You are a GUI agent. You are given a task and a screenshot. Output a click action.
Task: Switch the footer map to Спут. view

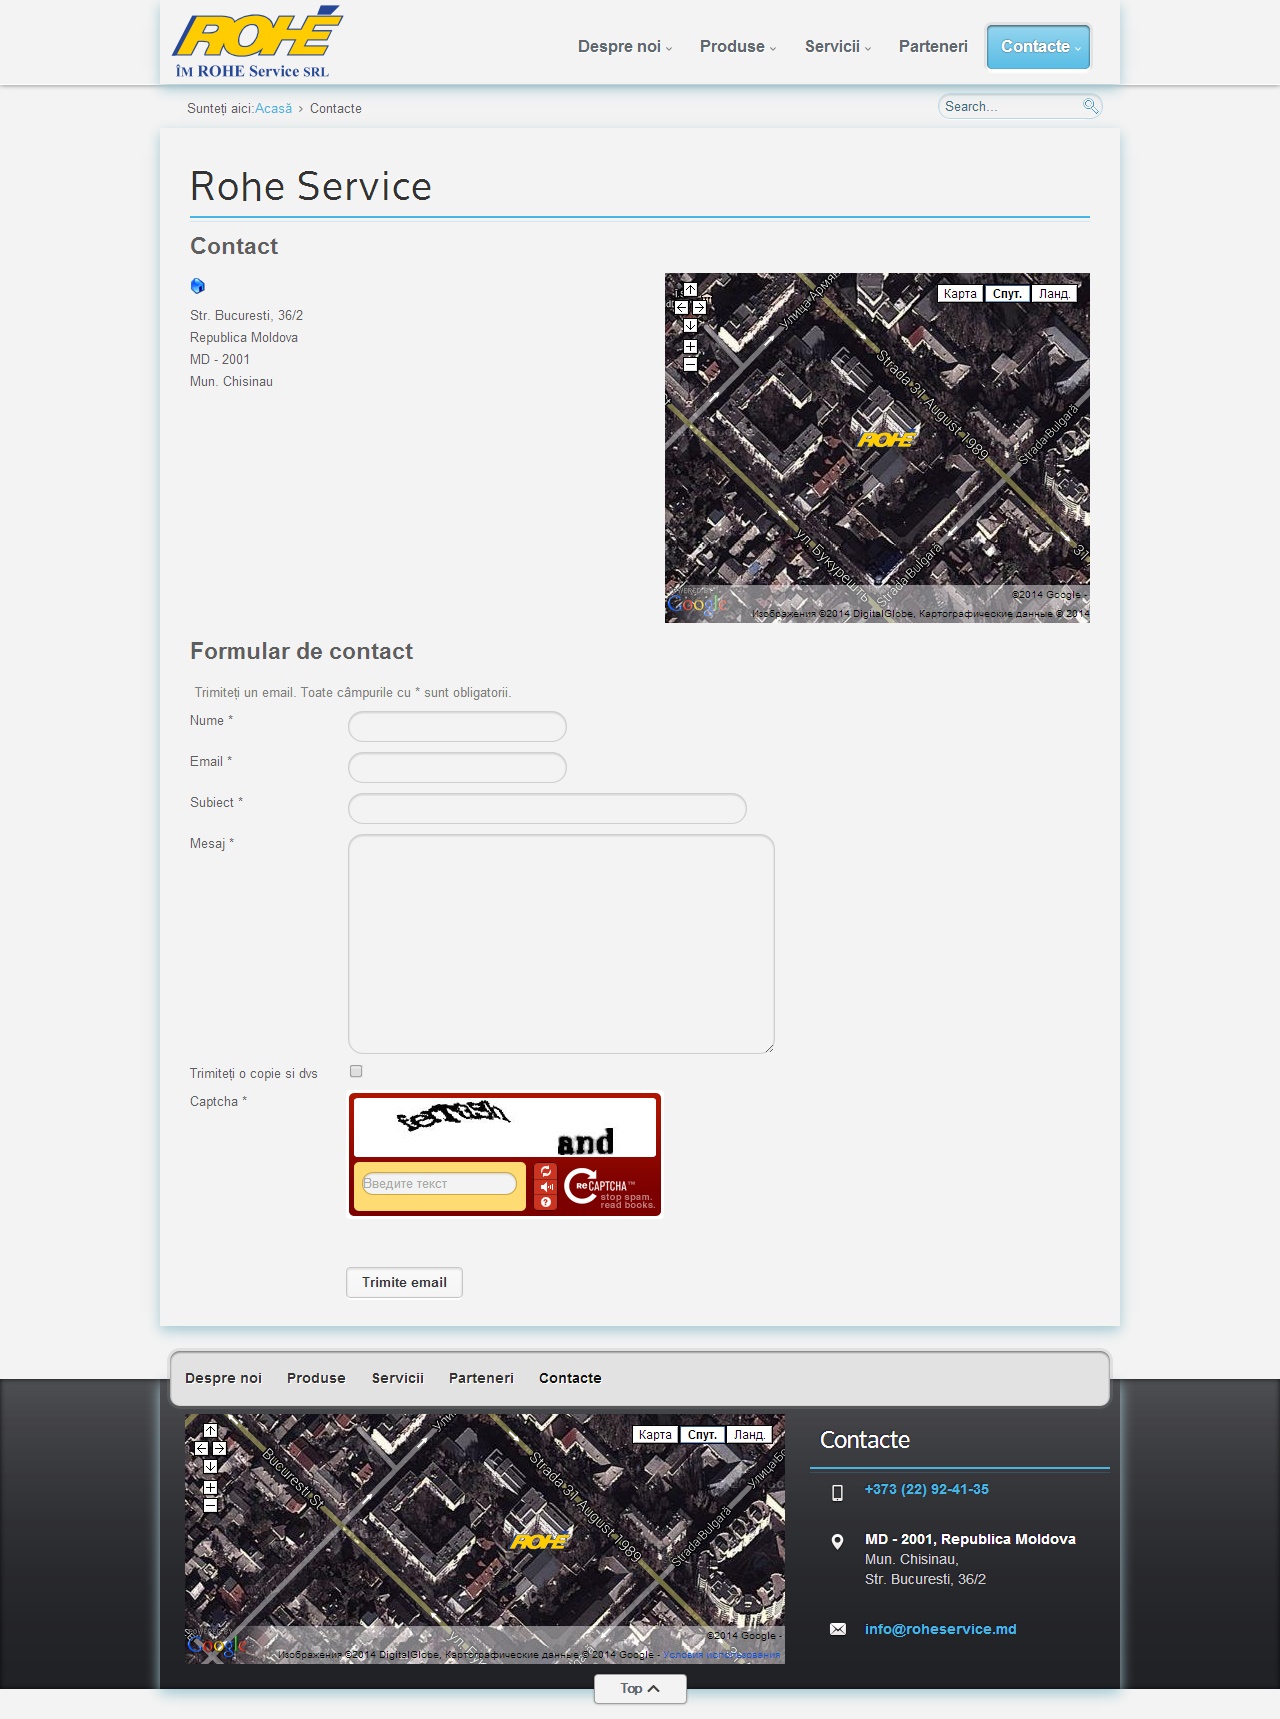tap(702, 1435)
